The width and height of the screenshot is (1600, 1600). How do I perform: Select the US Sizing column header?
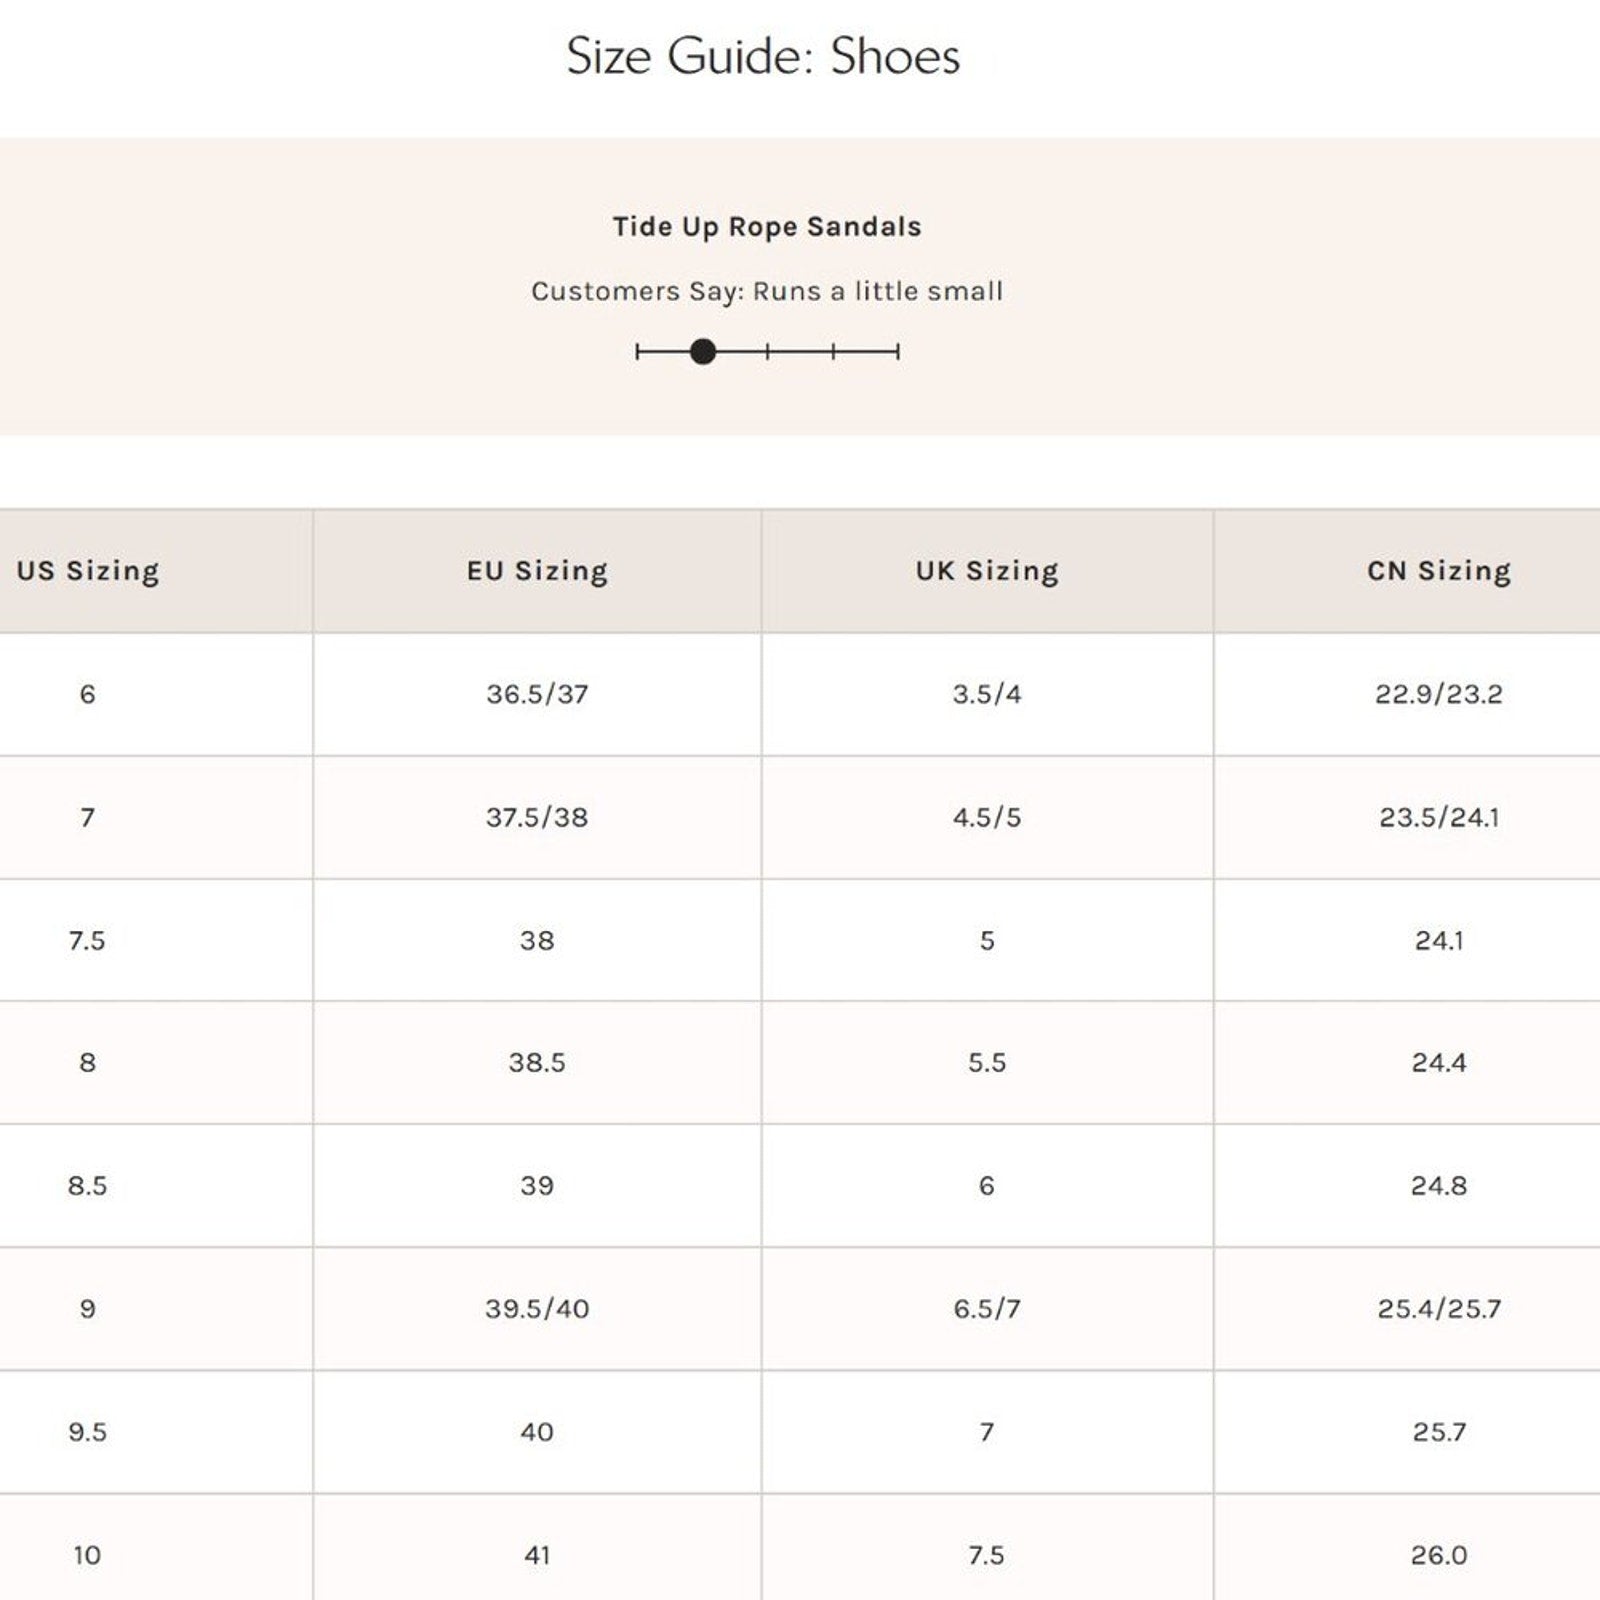tap(88, 571)
